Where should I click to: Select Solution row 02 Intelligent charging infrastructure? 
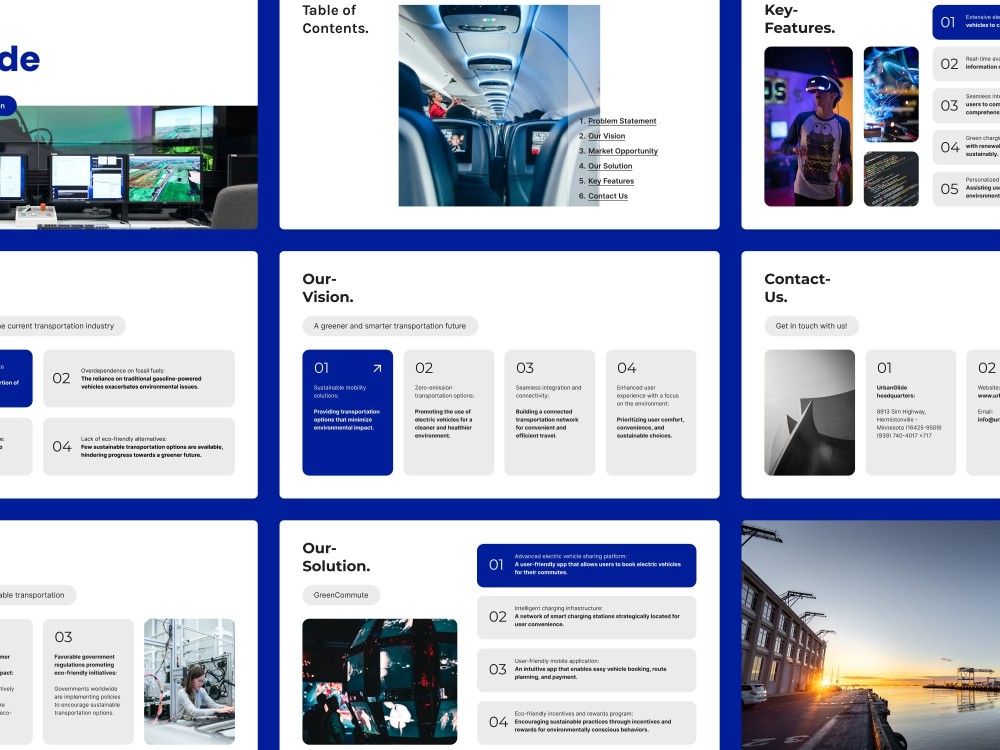(x=586, y=617)
